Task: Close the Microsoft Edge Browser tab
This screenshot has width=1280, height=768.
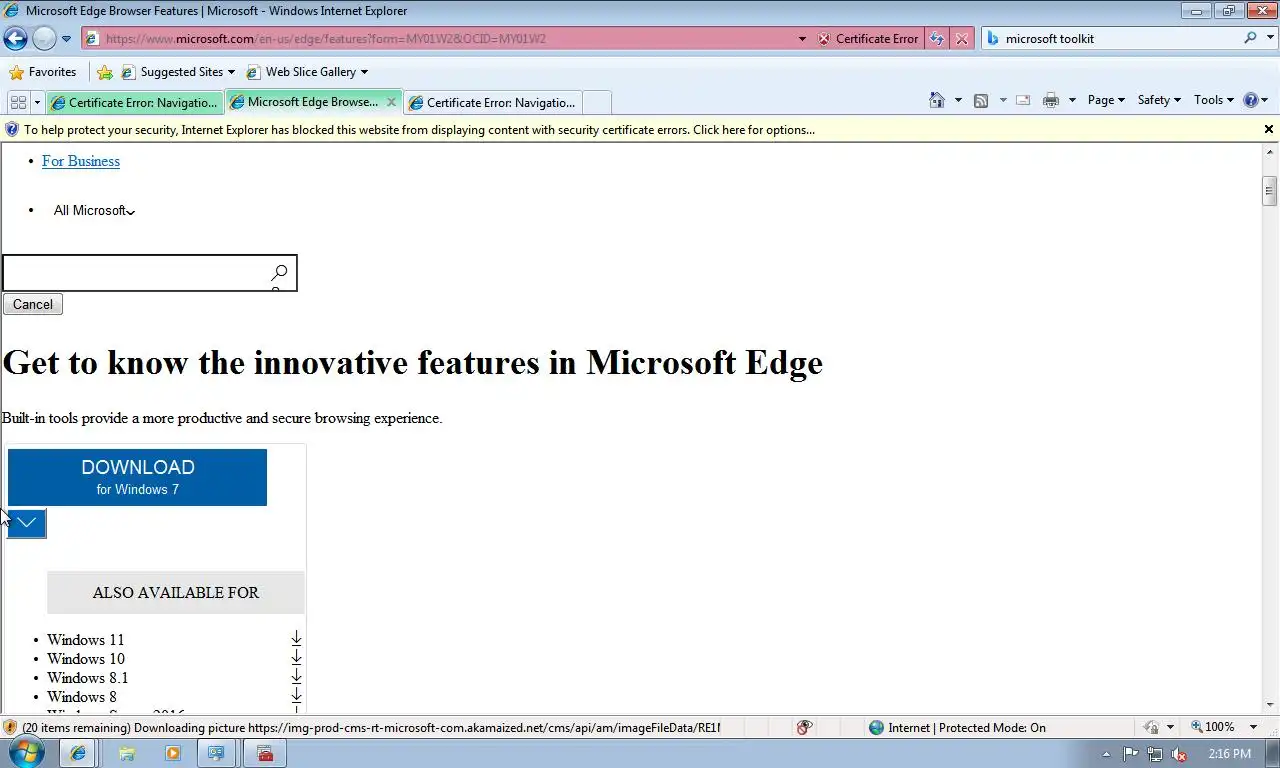Action: pyautogui.click(x=391, y=102)
